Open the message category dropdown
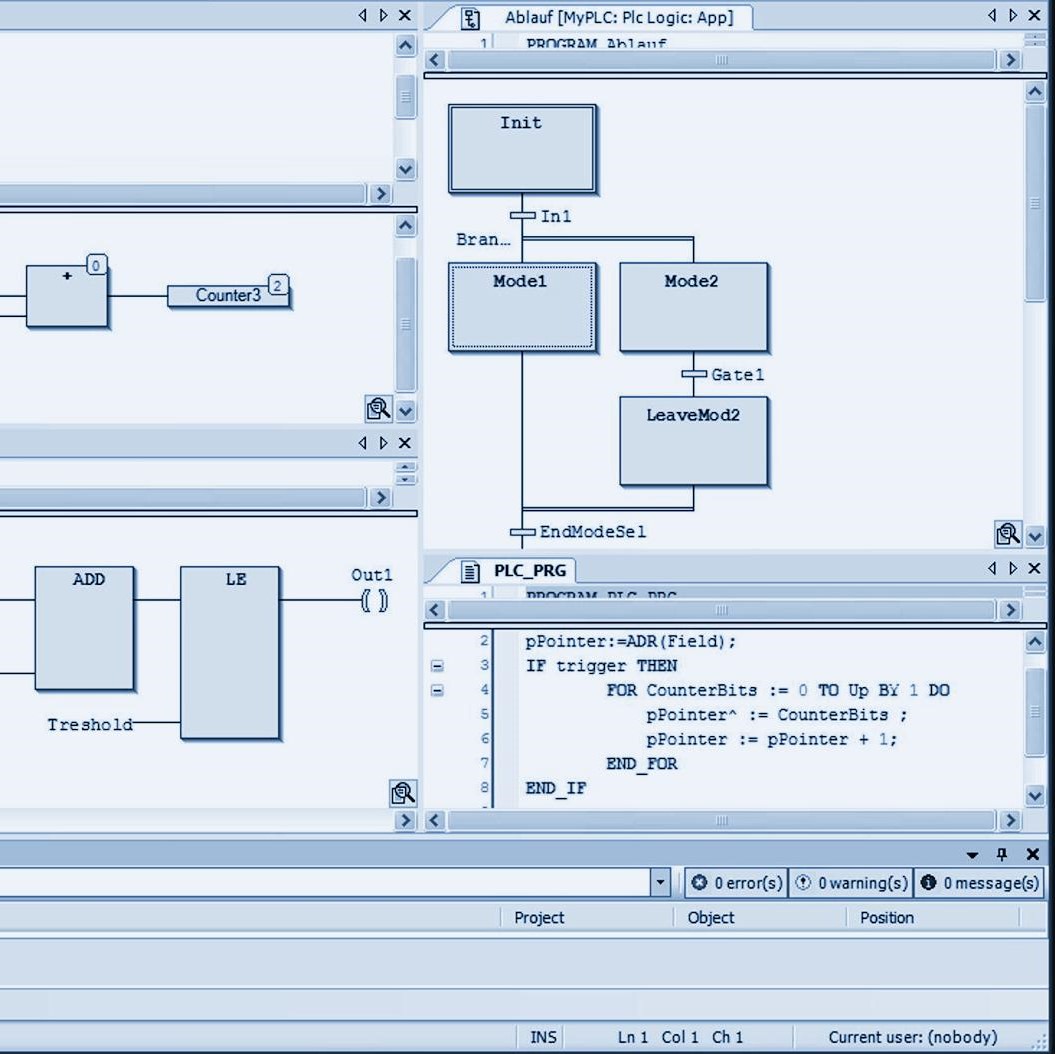The height and width of the screenshot is (1054, 1055). pos(660,883)
